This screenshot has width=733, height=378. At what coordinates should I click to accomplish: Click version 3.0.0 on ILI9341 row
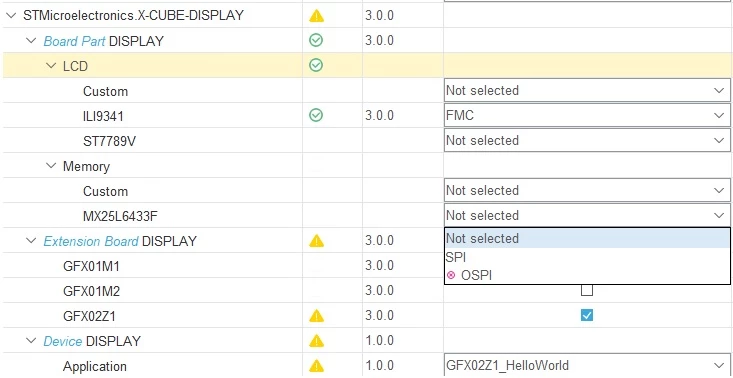[379, 115]
